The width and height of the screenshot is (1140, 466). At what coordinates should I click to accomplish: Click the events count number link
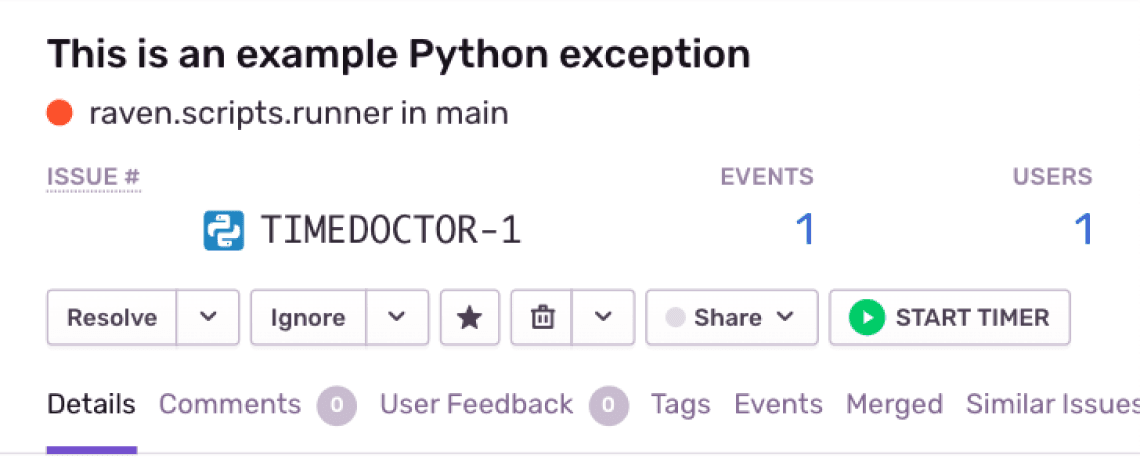pyautogui.click(x=804, y=231)
